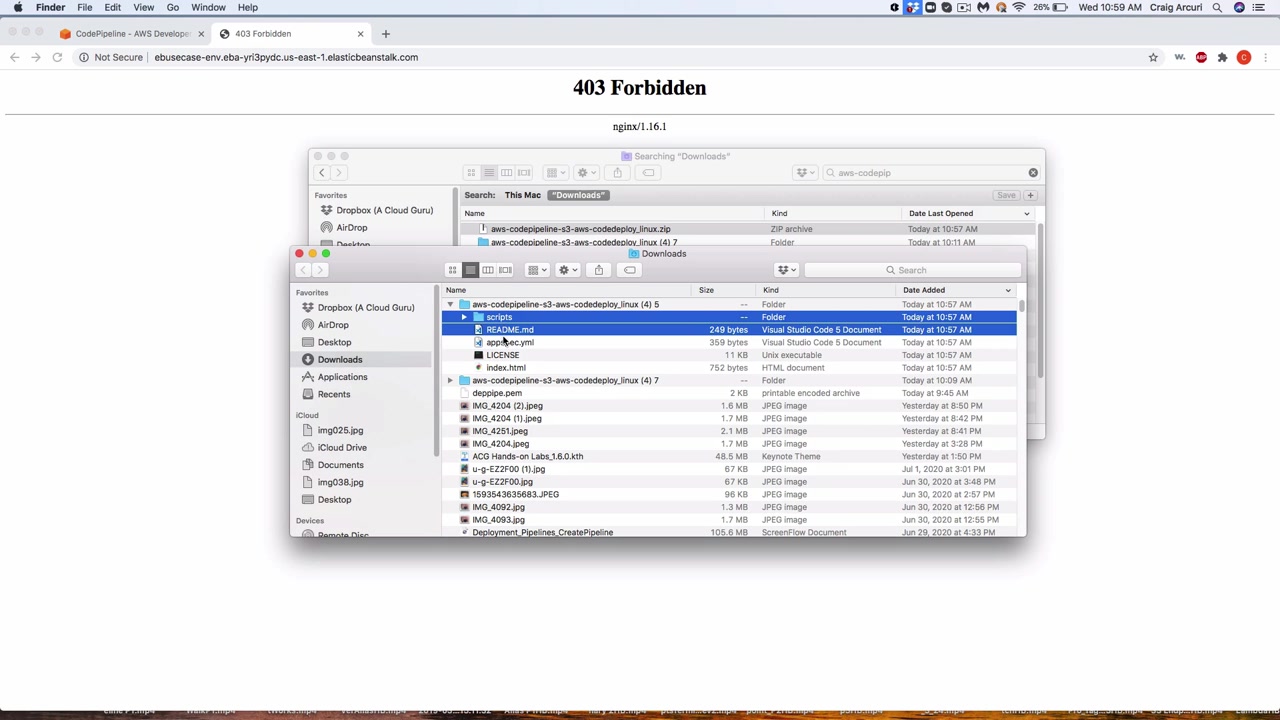Switch Downloads window to icon view
Viewport: 1280px width, 720px height.
(453, 270)
